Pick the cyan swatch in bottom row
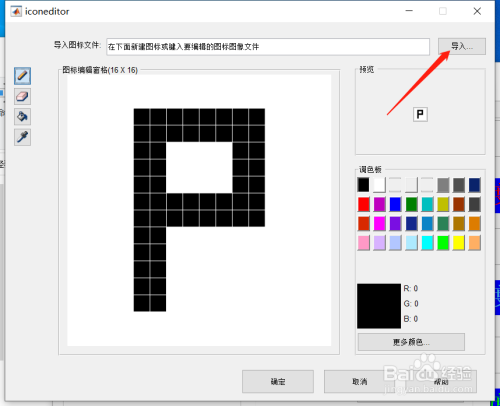500x406 pixels. [x=427, y=243]
